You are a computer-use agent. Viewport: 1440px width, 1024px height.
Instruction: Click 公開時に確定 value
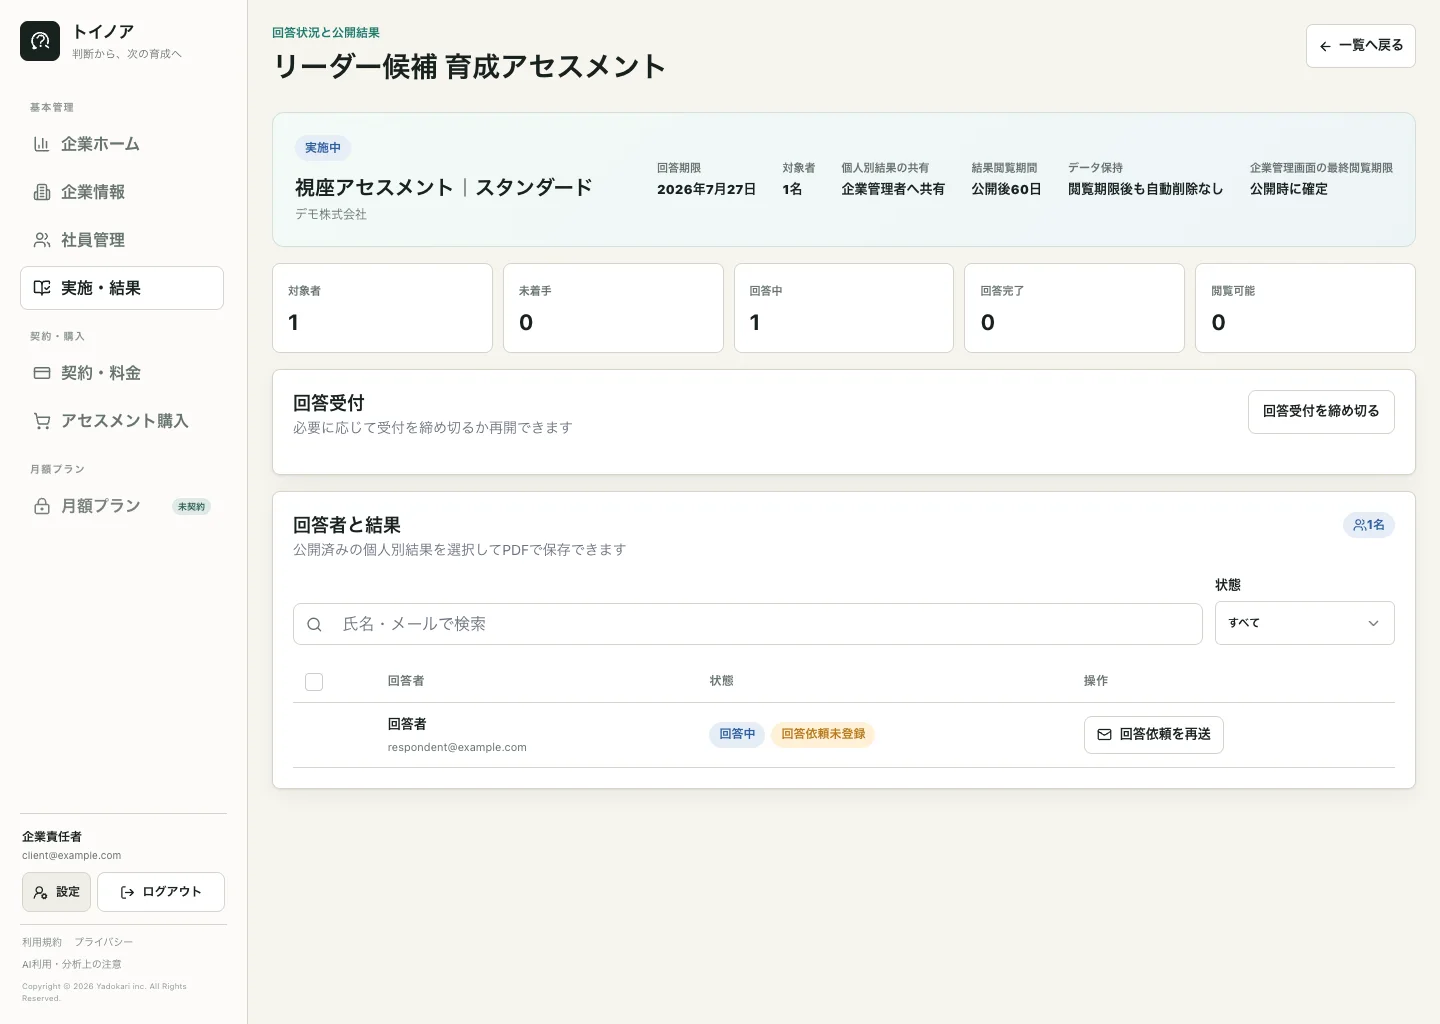tap(1289, 189)
